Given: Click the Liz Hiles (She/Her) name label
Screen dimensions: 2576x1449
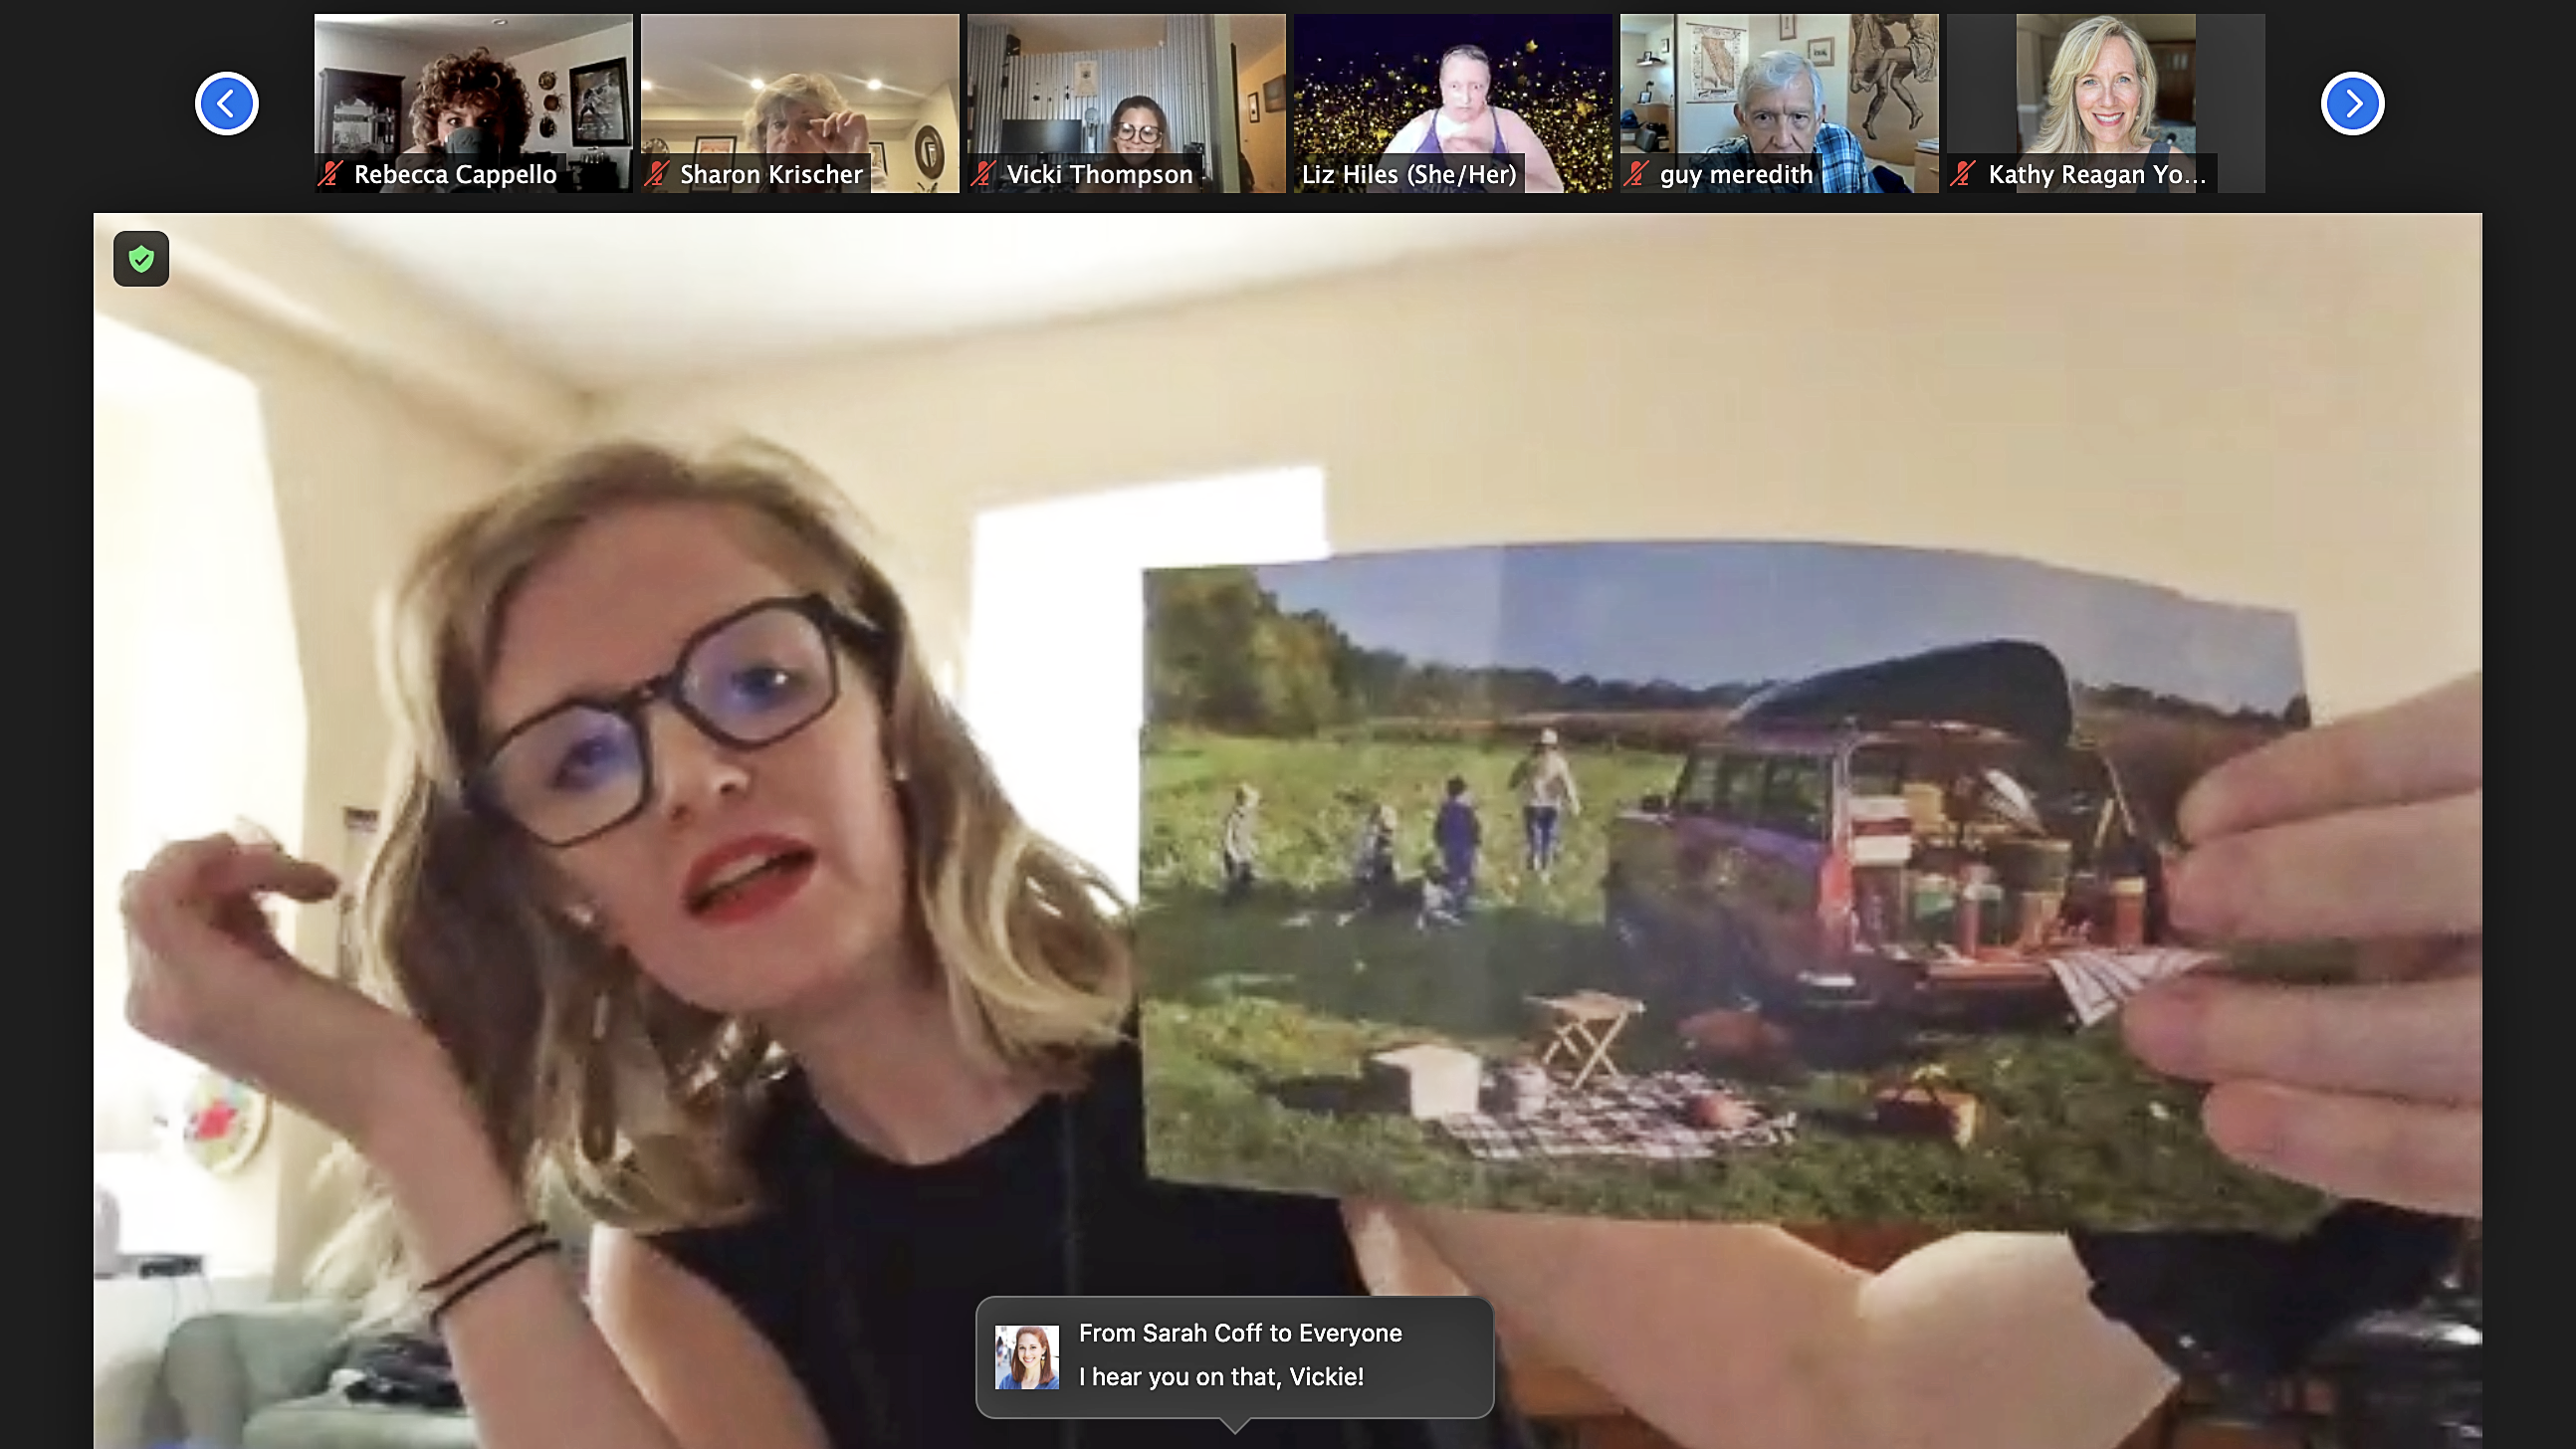Looking at the screenshot, I should click(1408, 174).
